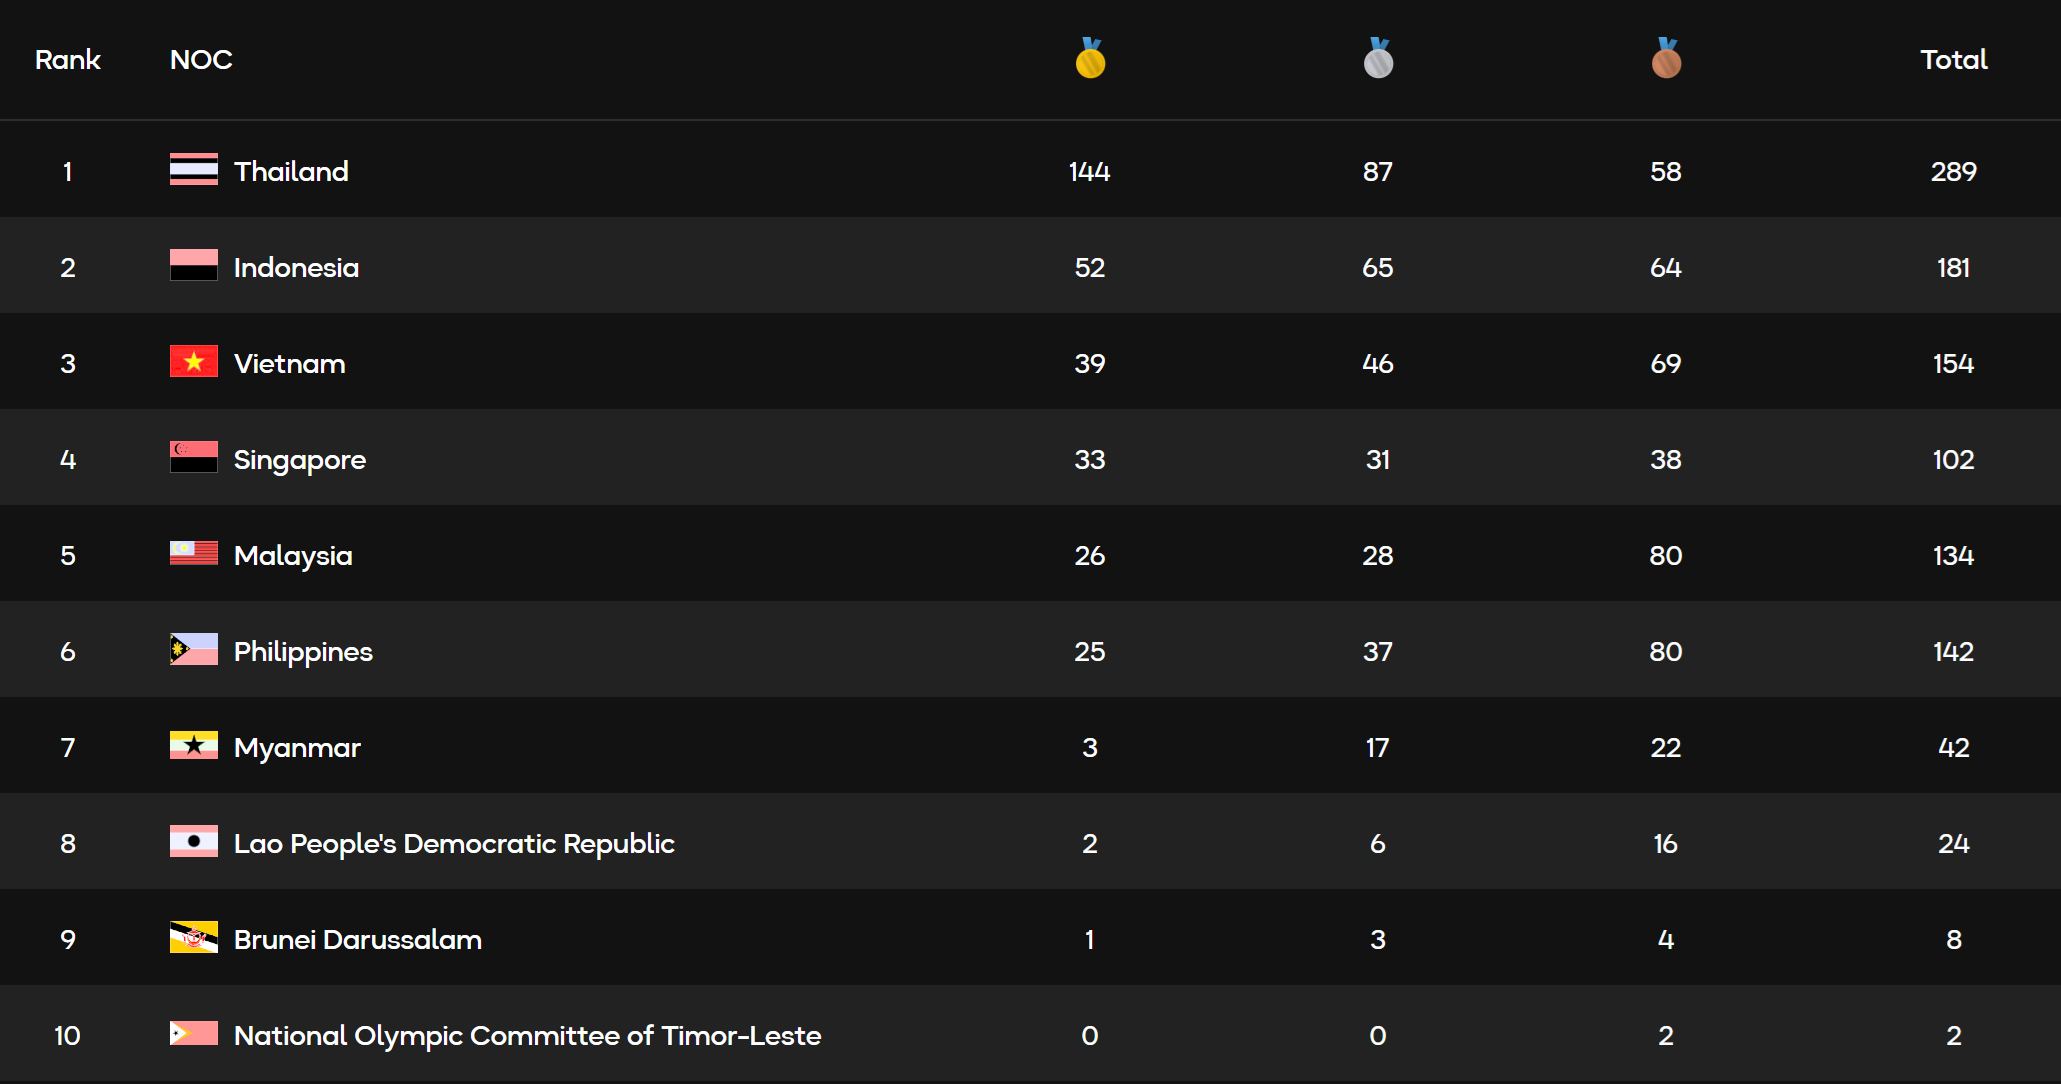
Task: Click the Myanmar flag icon
Action: tap(194, 746)
